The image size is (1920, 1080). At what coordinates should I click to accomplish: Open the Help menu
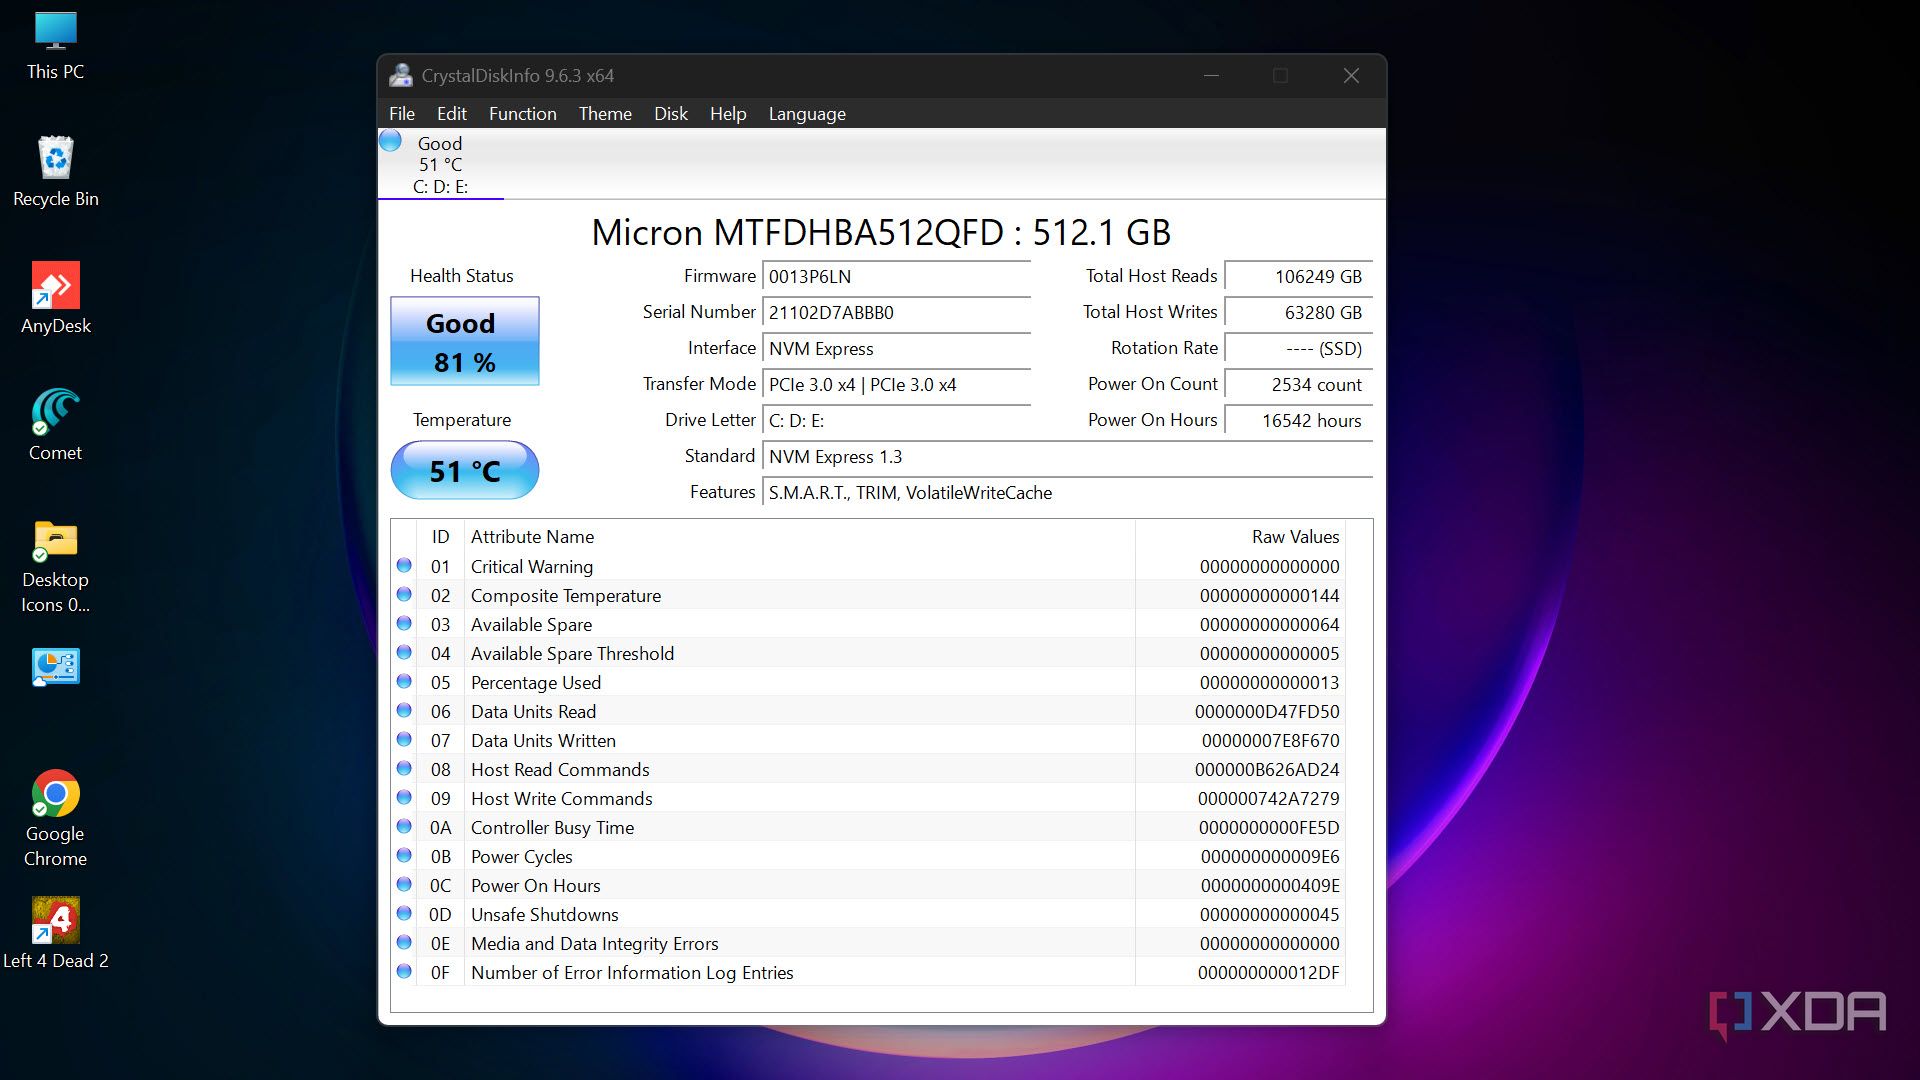pyautogui.click(x=728, y=114)
